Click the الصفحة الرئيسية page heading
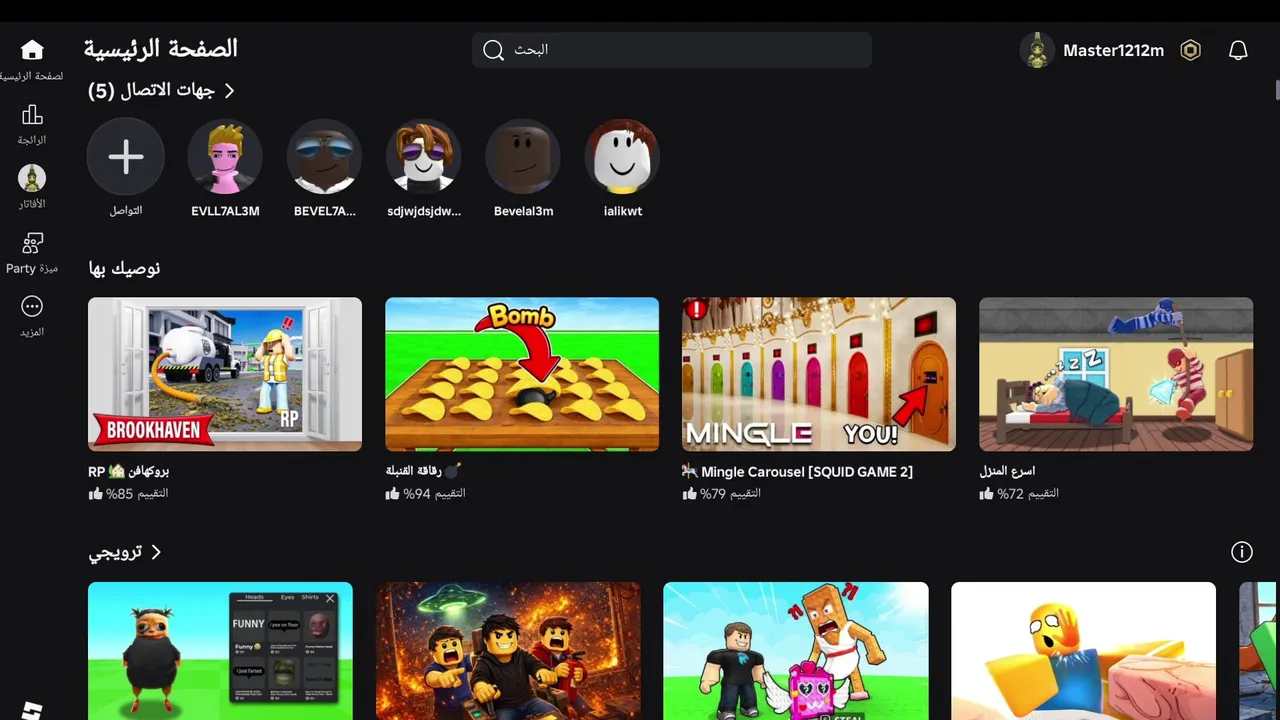The width and height of the screenshot is (1280, 720). [161, 49]
